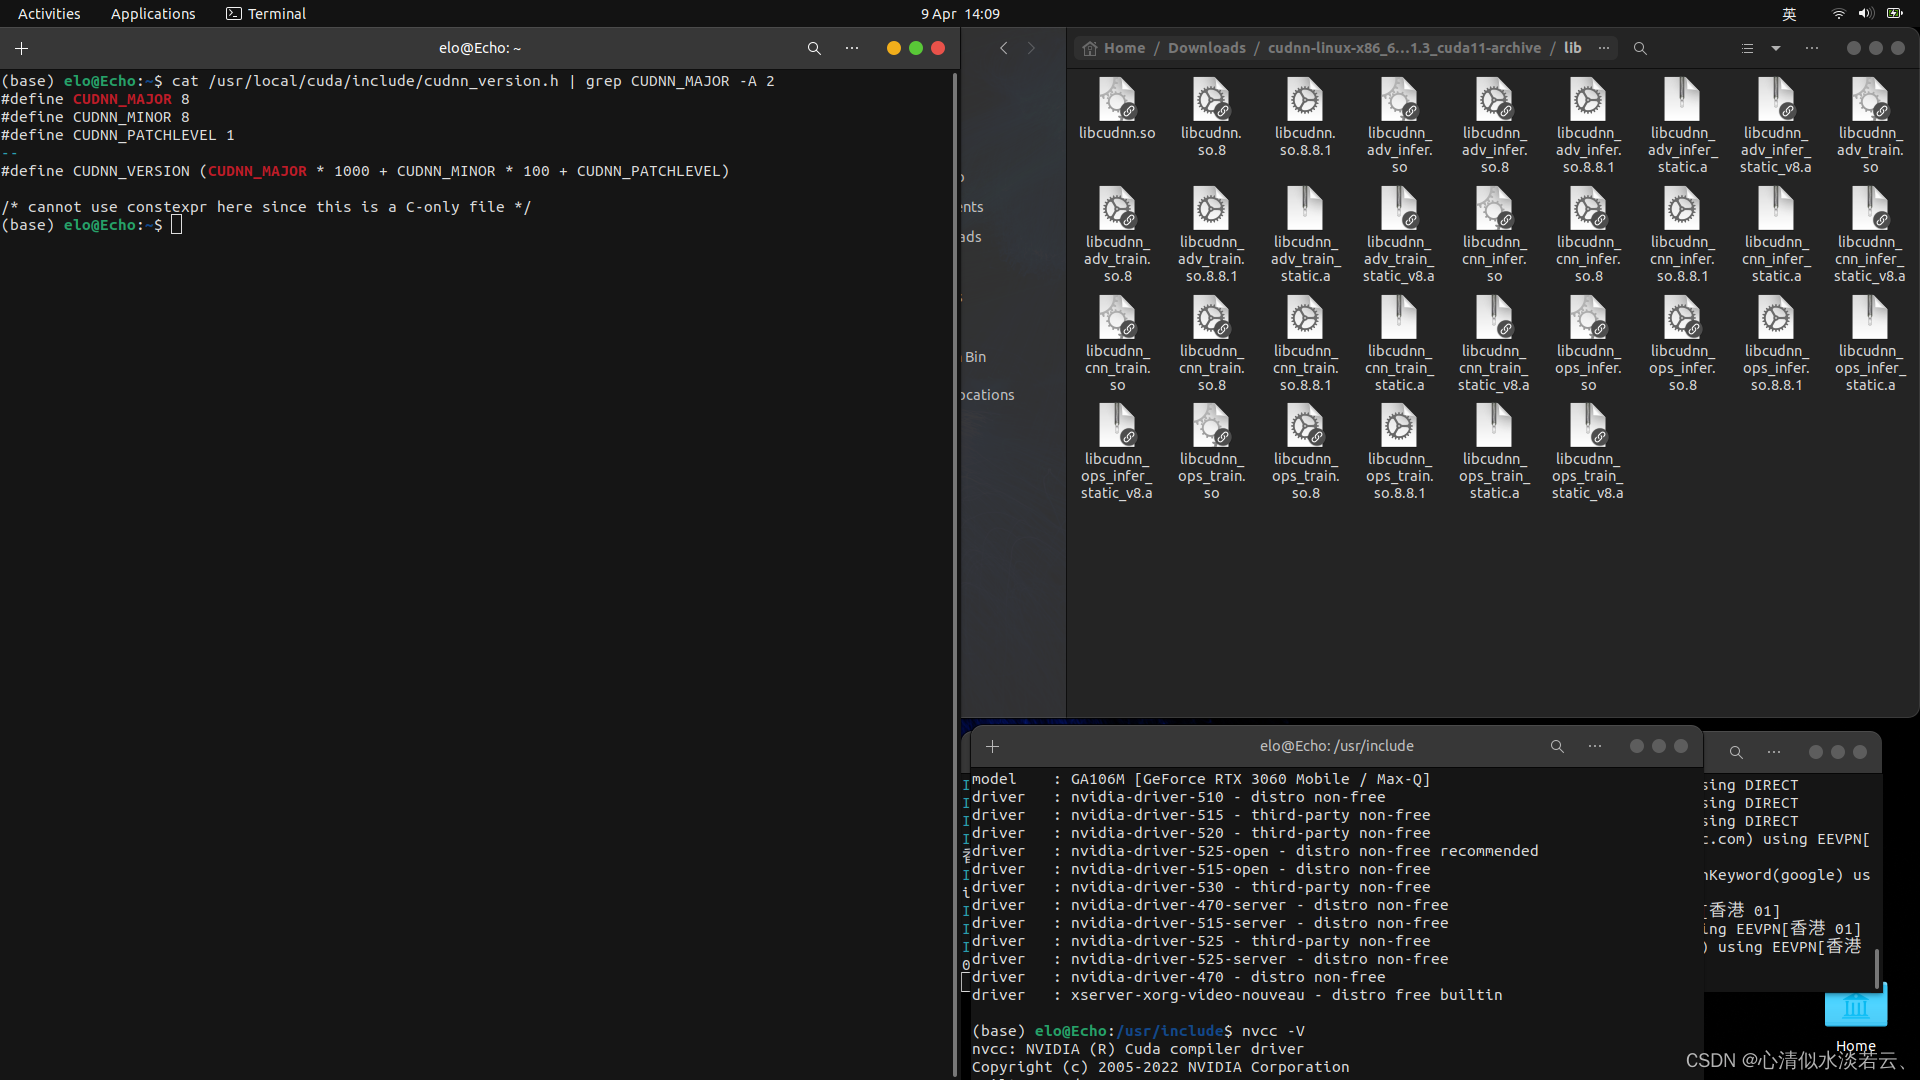Select libcudnn_cnn_train.so.8.8.1 file
Image resolution: width=1920 pixels, height=1080 pixels.
click(1305, 344)
